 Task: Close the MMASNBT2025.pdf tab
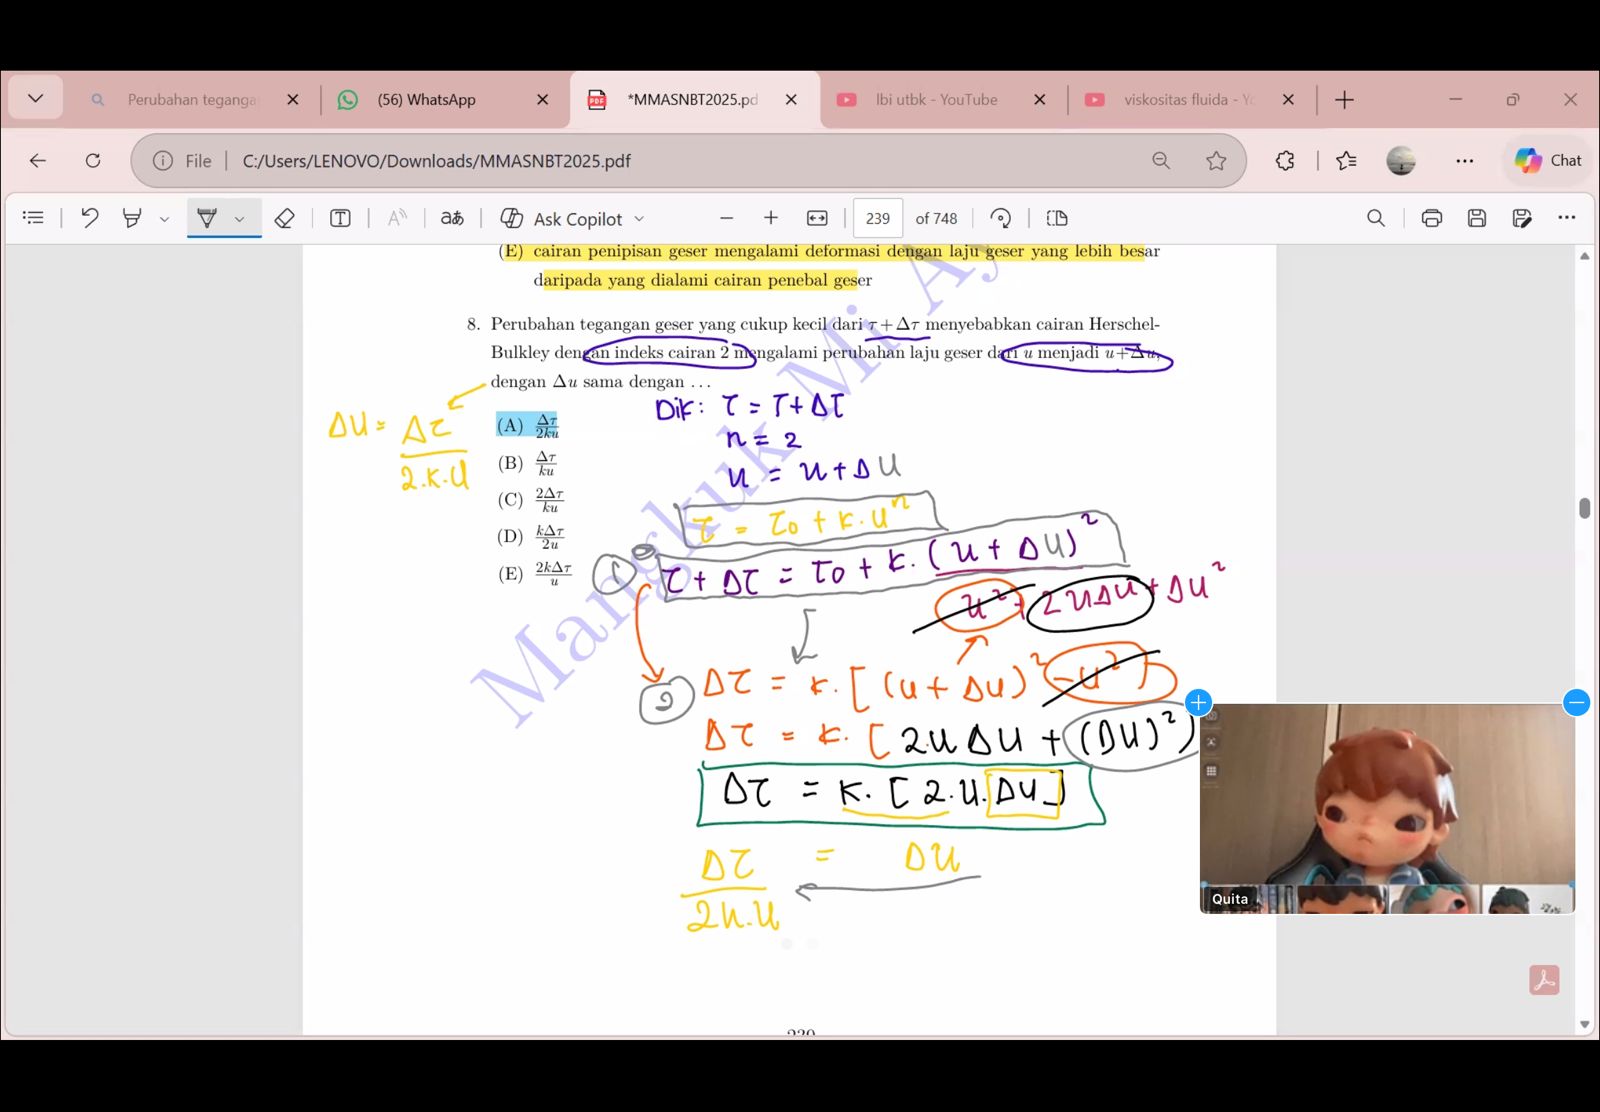click(x=791, y=100)
